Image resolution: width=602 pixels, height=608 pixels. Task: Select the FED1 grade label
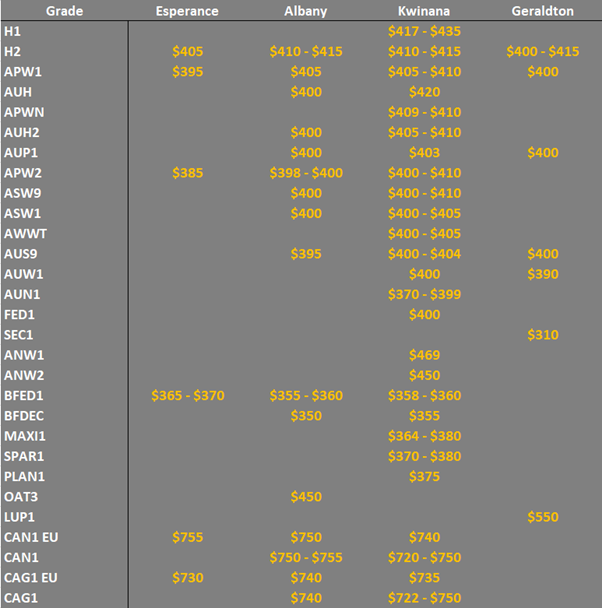(x=19, y=314)
